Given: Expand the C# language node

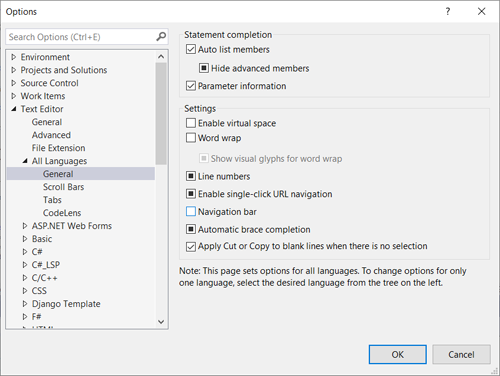Looking at the screenshot, I should point(25,252).
